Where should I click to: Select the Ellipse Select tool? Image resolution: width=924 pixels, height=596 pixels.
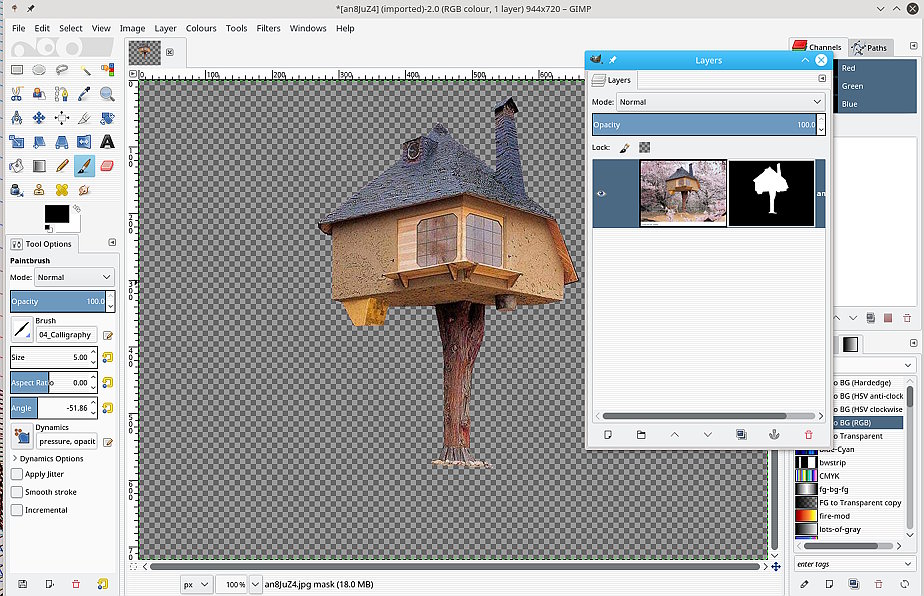39,70
